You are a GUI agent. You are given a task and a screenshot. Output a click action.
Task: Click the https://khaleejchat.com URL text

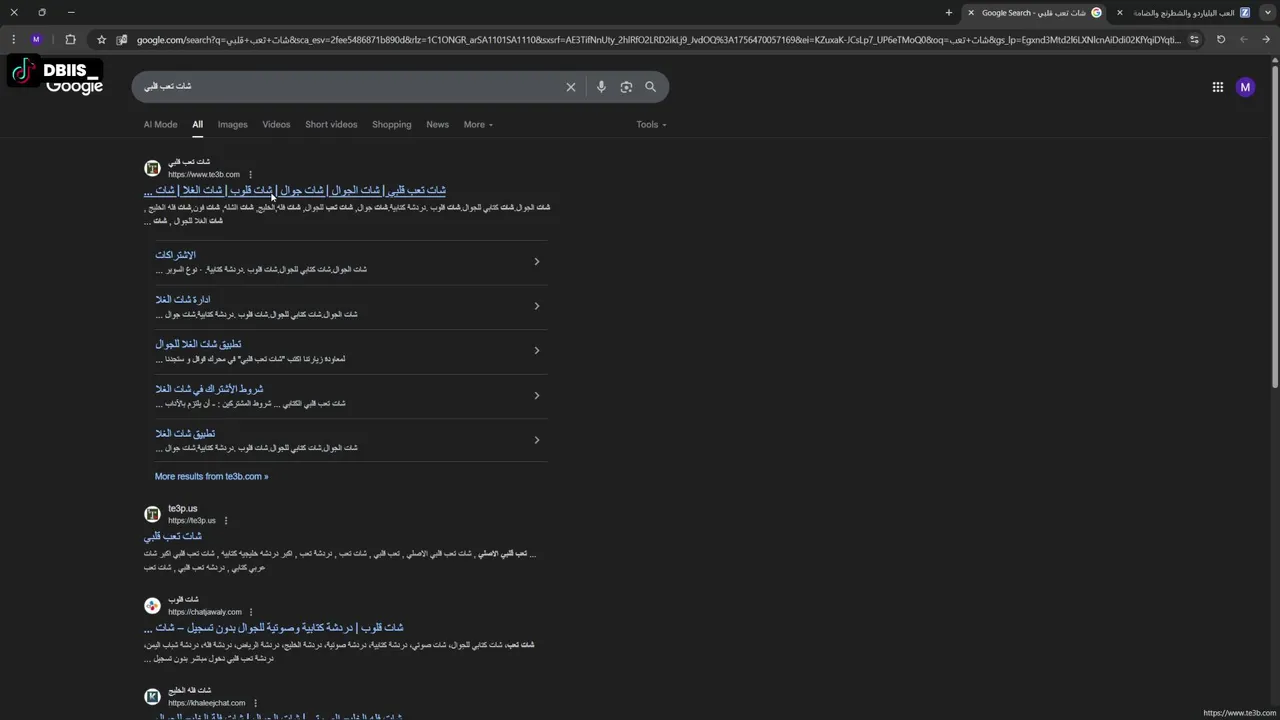coord(206,703)
